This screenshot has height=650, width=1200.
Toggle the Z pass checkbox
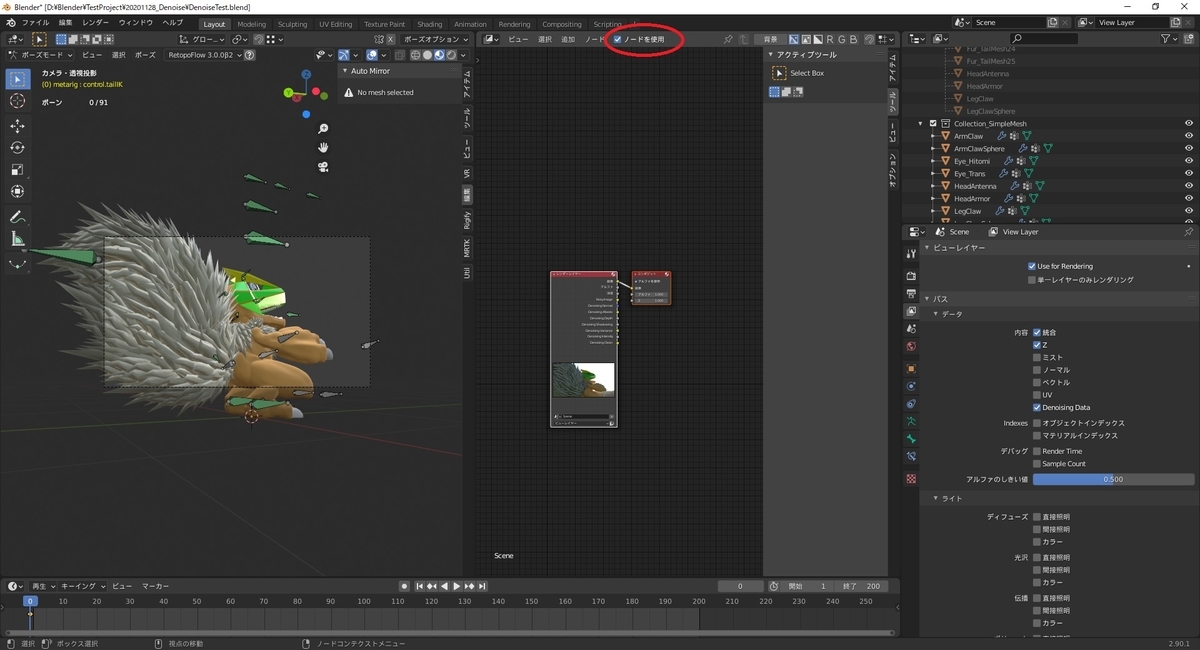tap(1037, 345)
